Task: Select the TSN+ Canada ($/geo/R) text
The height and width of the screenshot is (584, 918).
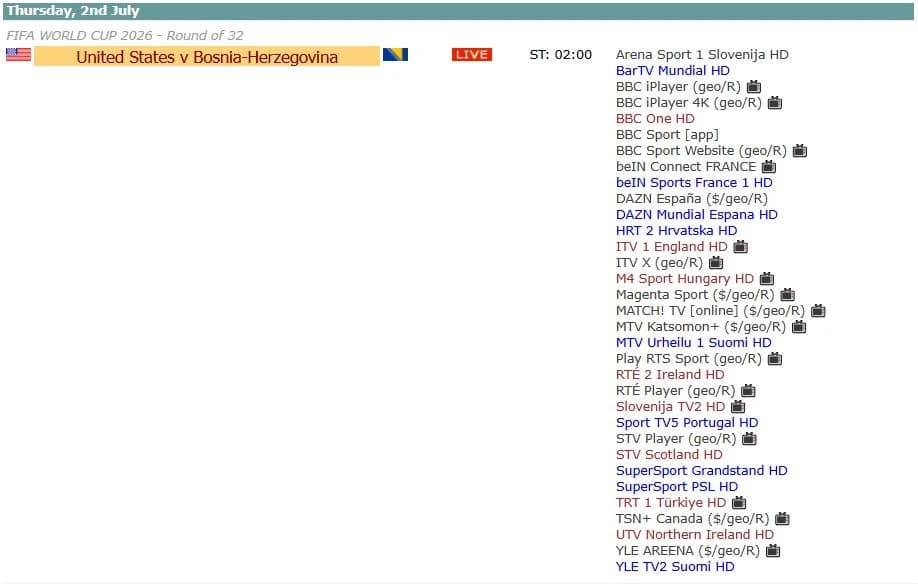Action: point(693,518)
